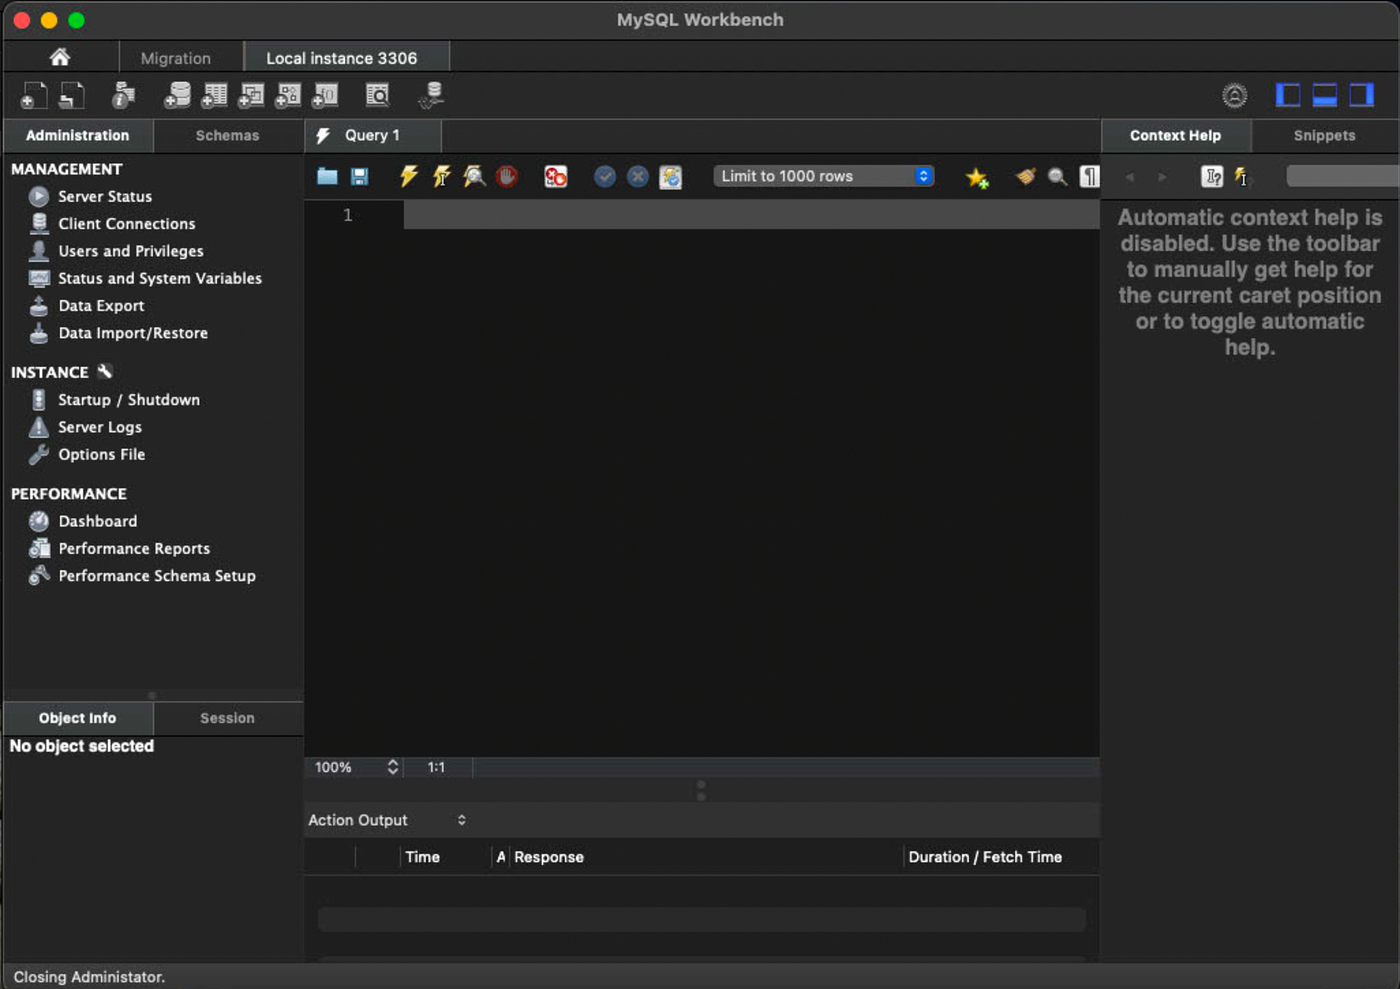The height and width of the screenshot is (989, 1400).
Task: Switch to the Schemas tab
Action: [228, 136]
